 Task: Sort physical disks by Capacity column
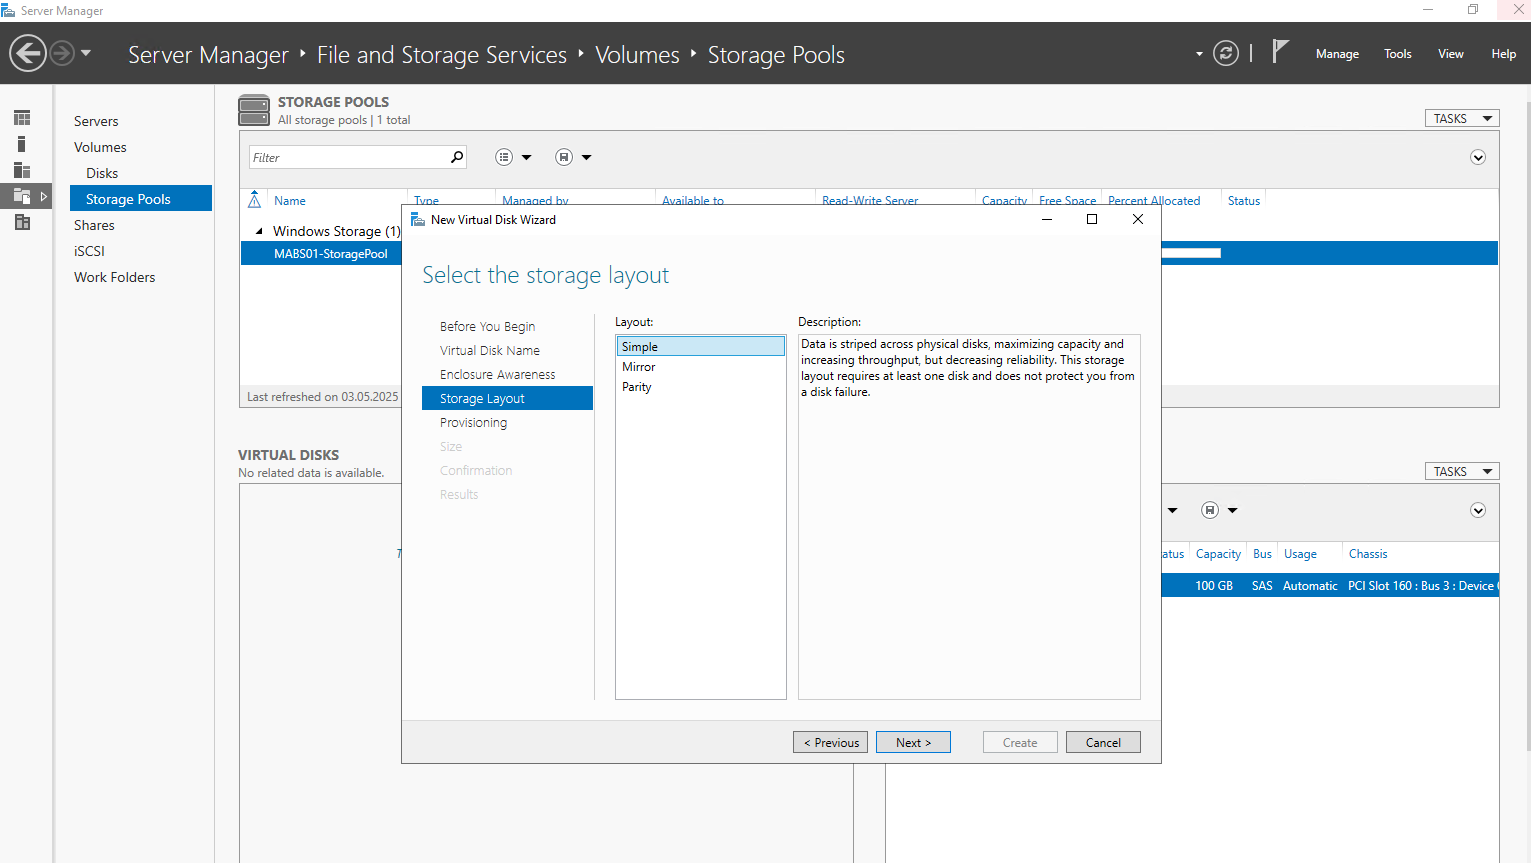1218,553
